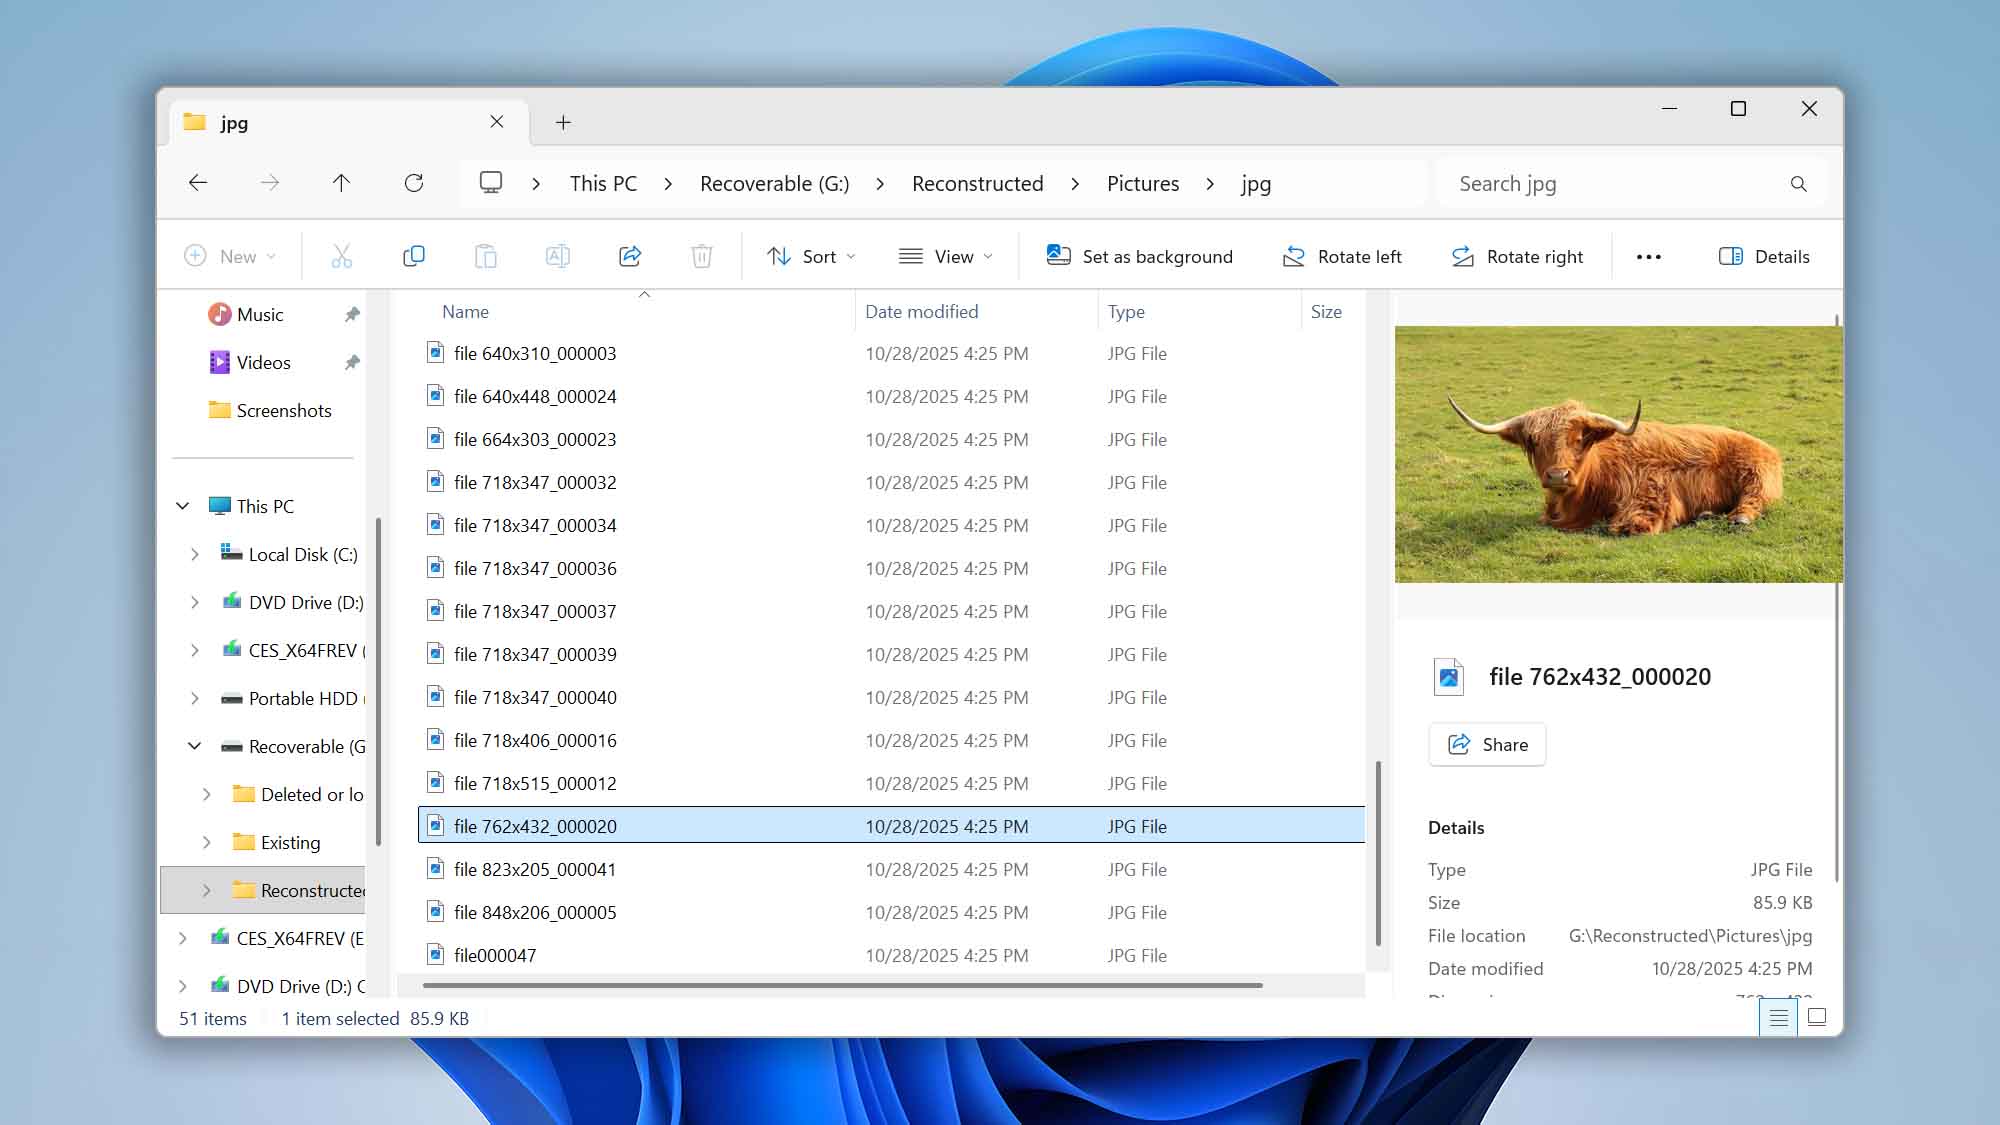Set the selected image as background
Screen dimensions: 2000x1125
[x=1139, y=256]
